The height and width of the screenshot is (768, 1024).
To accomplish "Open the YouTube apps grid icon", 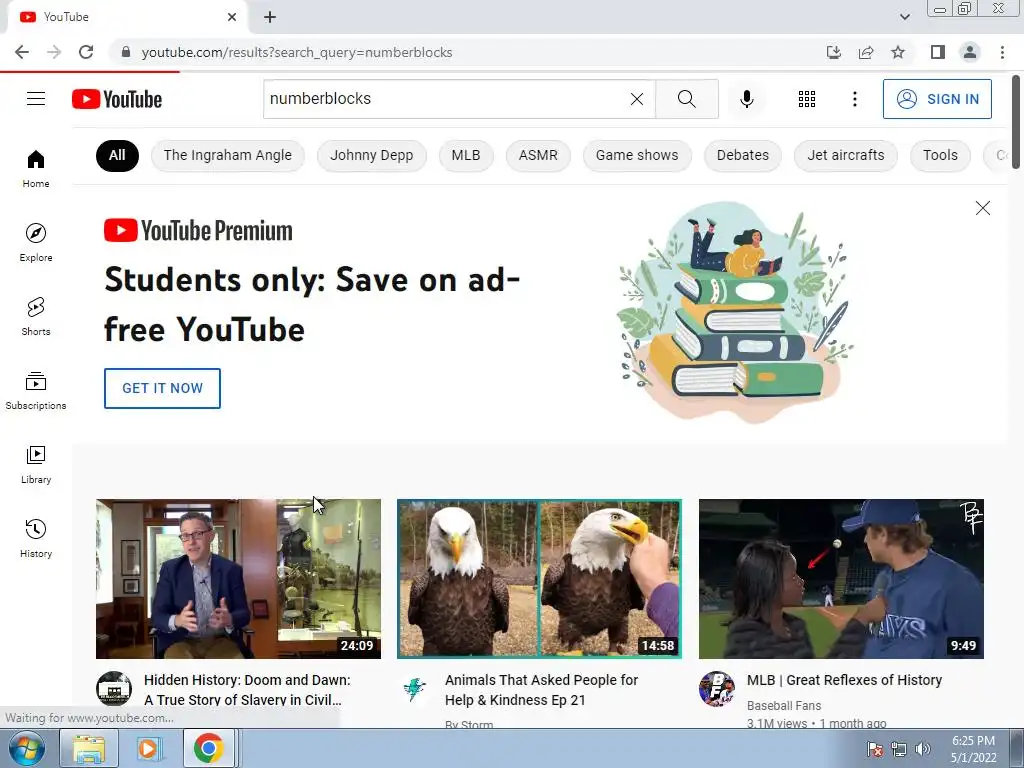I will point(807,99).
